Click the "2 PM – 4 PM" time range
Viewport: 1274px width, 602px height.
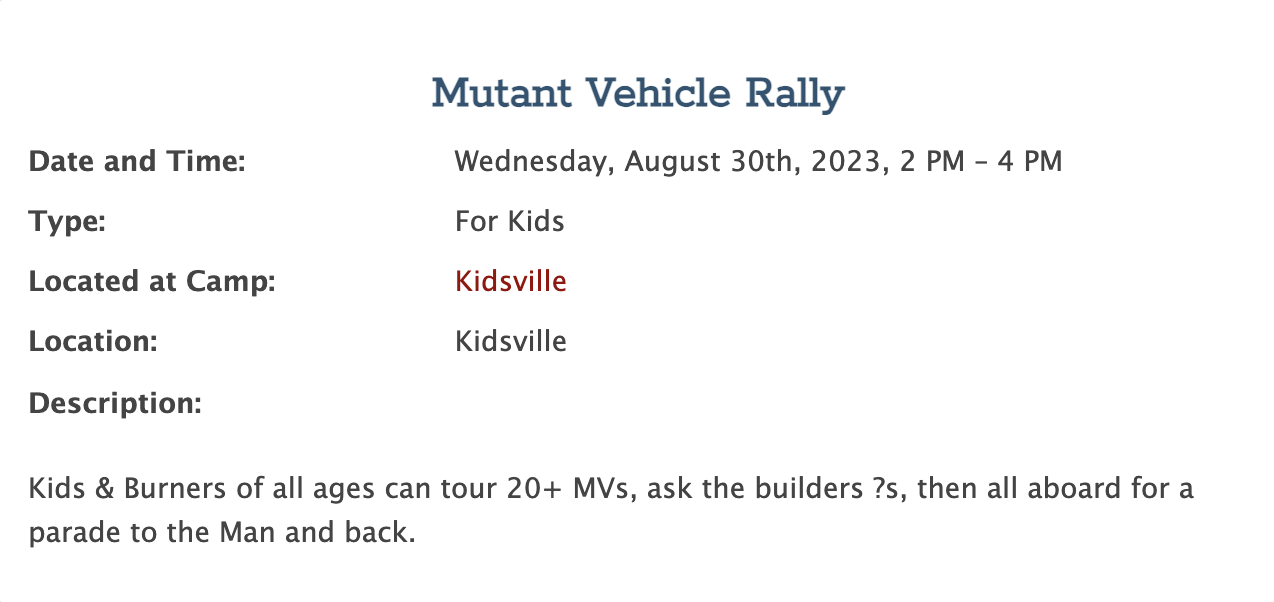coord(981,161)
